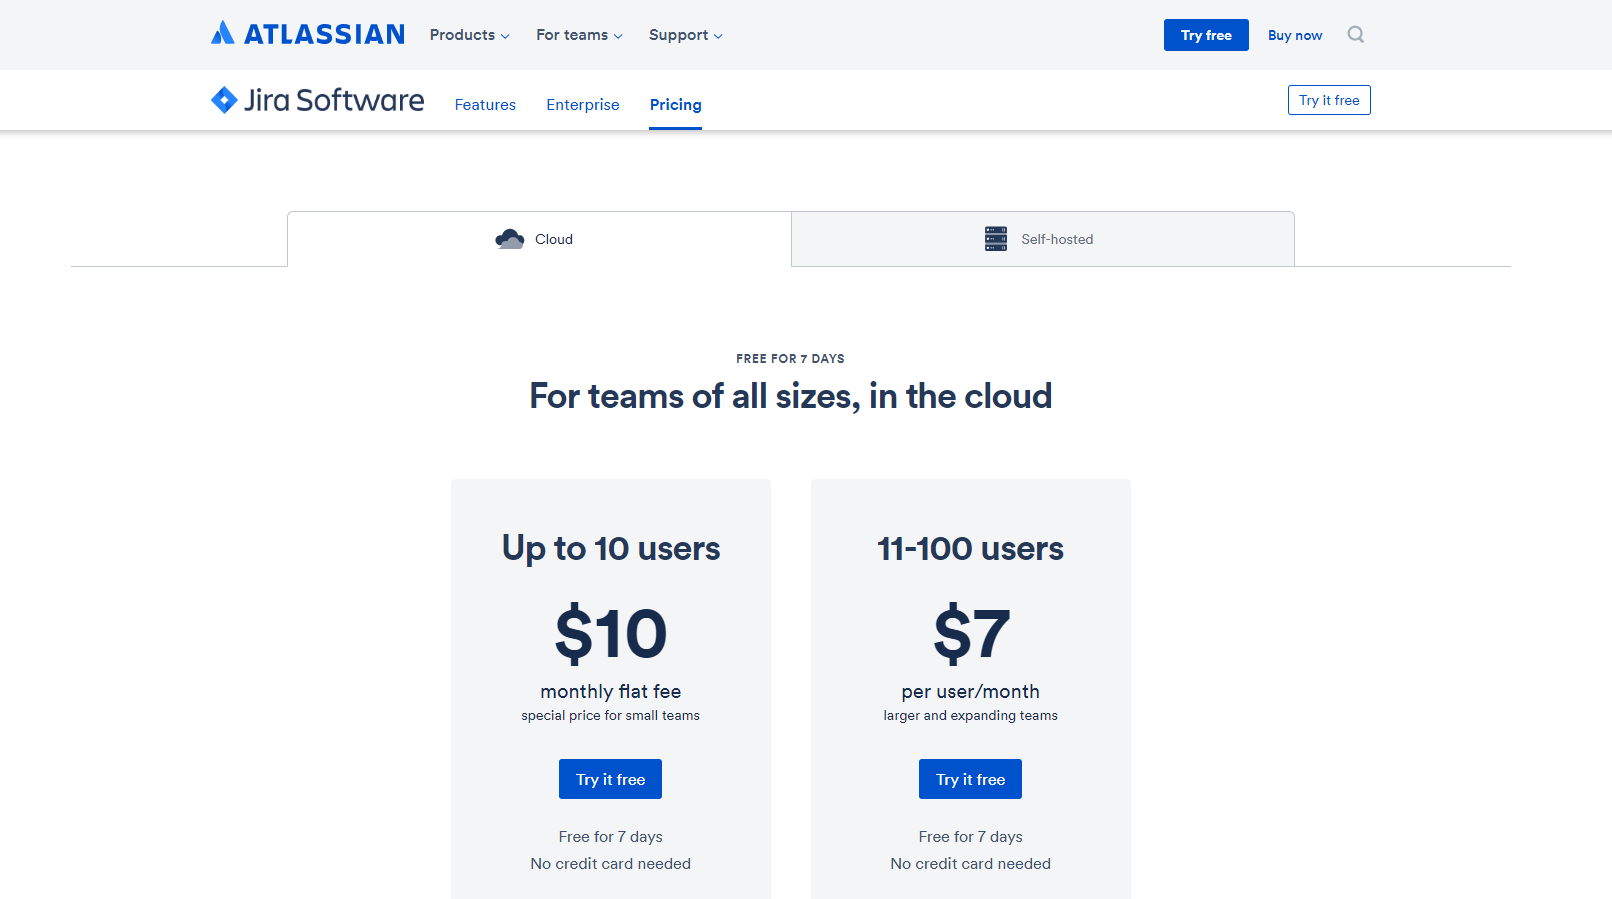
Task: Open the Features page link
Action: pyautogui.click(x=485, y=105)
